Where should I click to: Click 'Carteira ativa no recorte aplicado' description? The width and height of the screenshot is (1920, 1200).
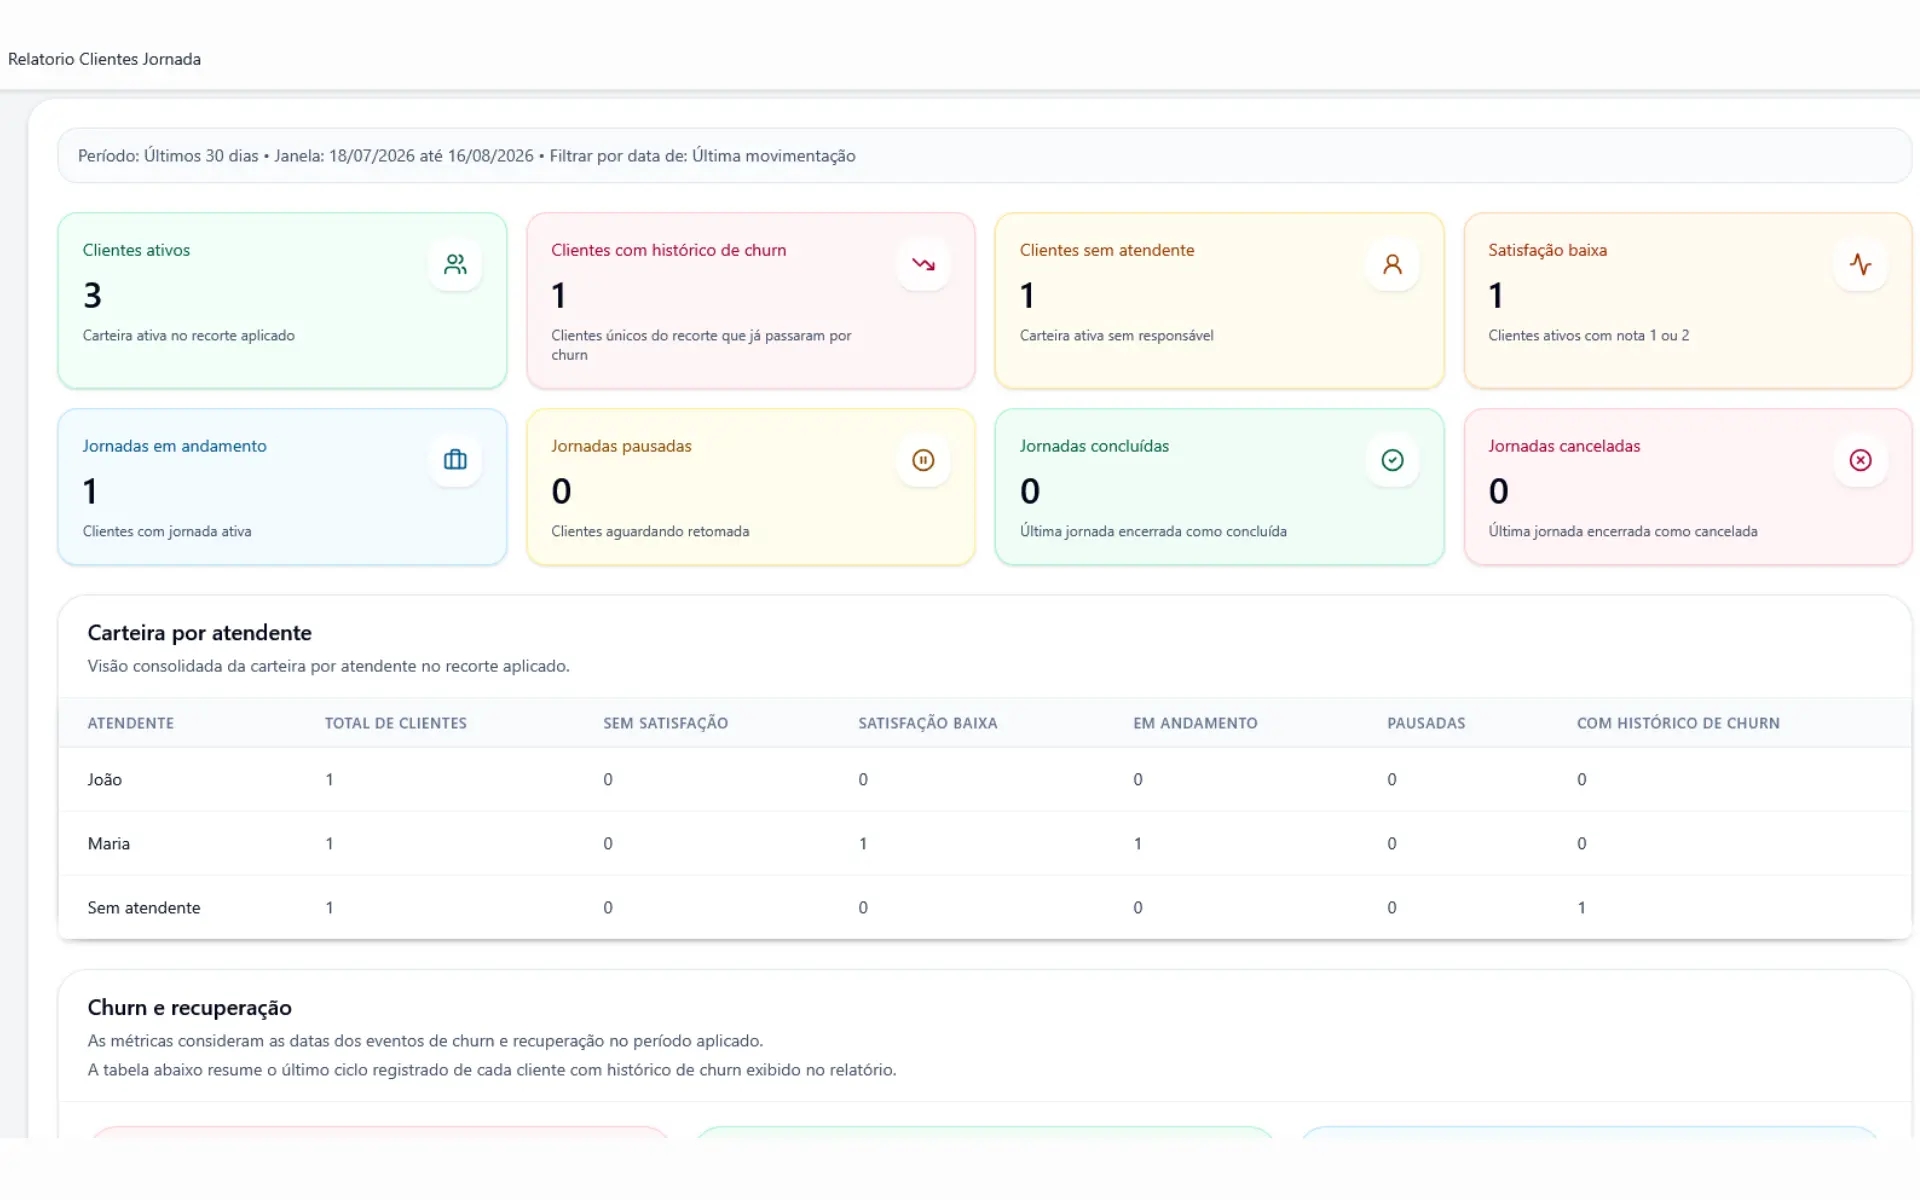click(x=188, y=336)
